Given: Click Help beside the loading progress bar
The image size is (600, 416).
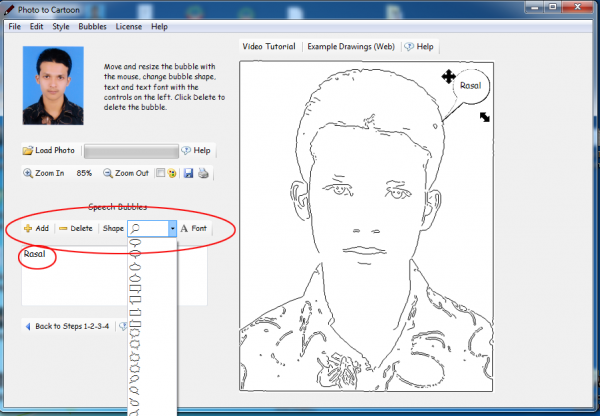Looking at the screenshot, I should pyautogui.click(x=196, y=150).
